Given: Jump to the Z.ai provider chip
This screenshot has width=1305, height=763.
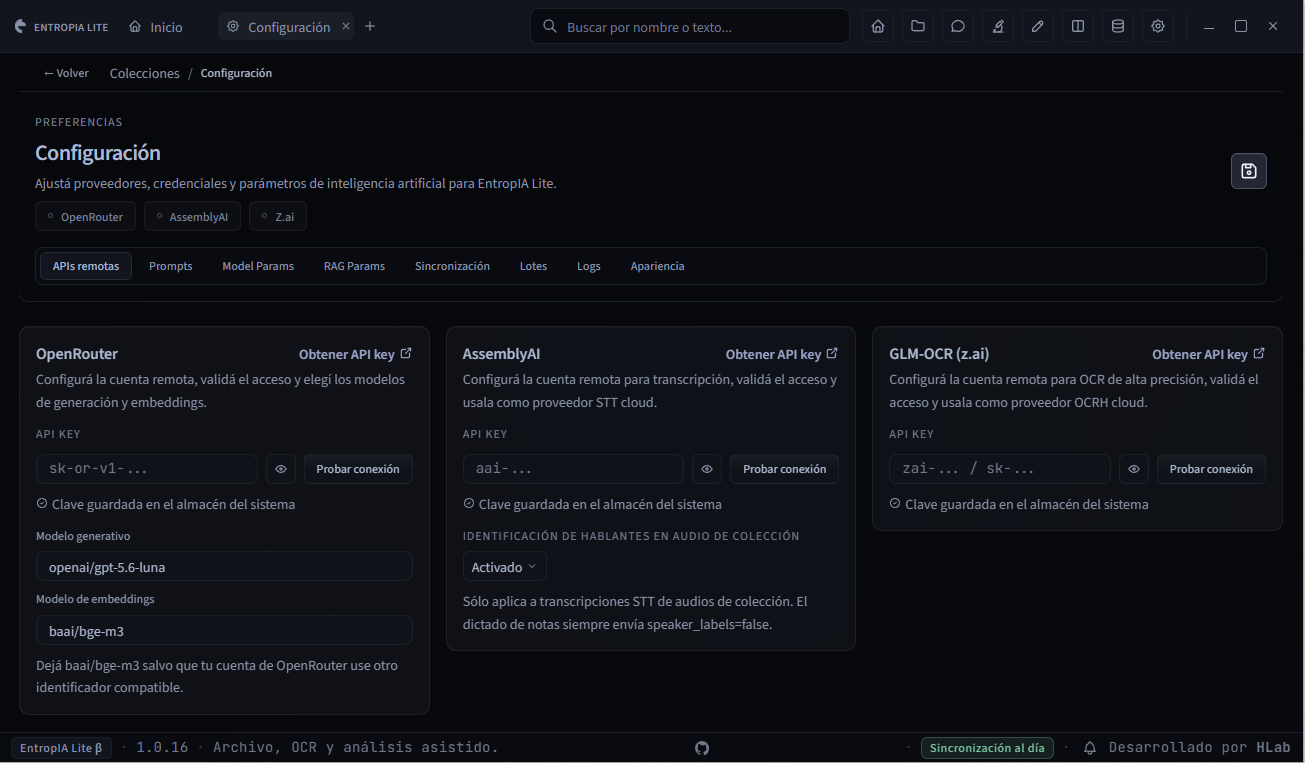Looking at the screenshot, I should pos(278,216).
